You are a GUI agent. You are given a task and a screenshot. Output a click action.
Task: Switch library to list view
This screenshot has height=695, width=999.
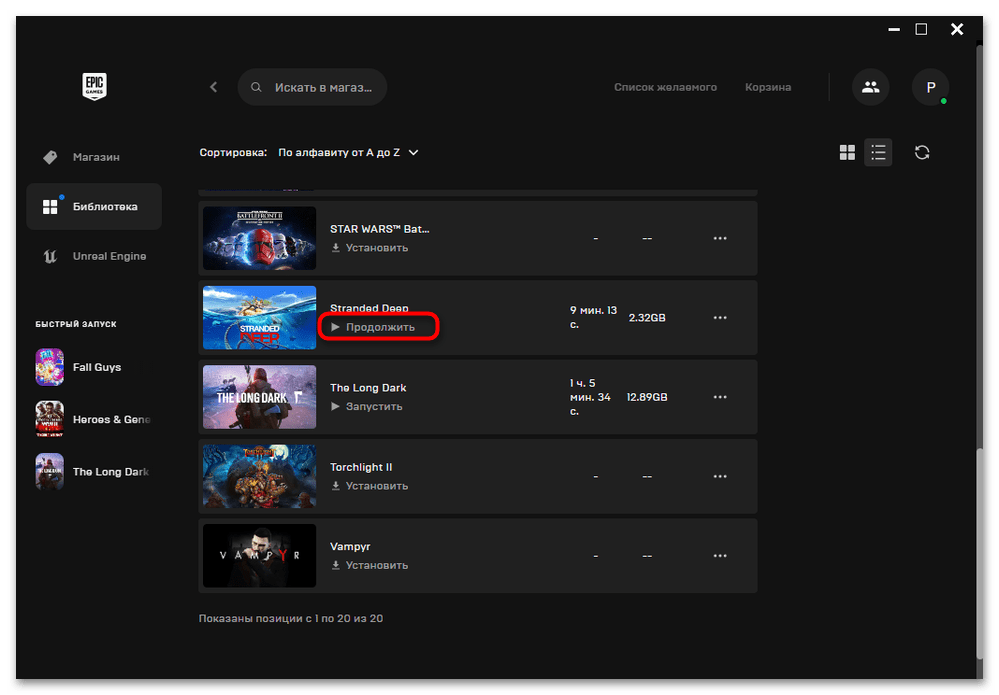878,152
